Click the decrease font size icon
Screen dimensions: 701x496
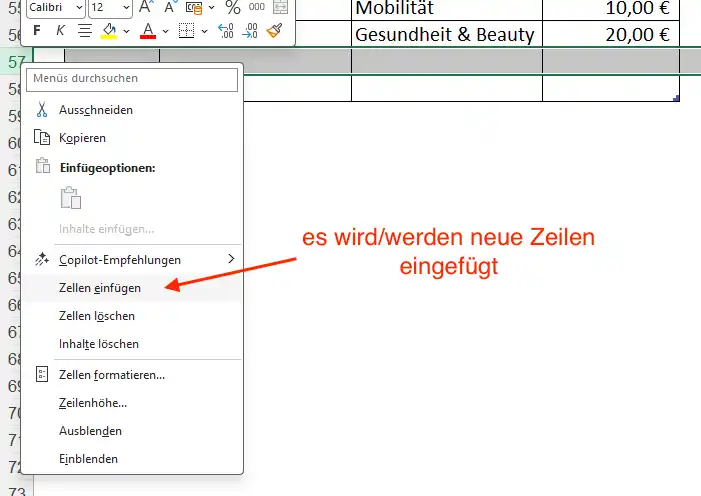coord(171,7)
